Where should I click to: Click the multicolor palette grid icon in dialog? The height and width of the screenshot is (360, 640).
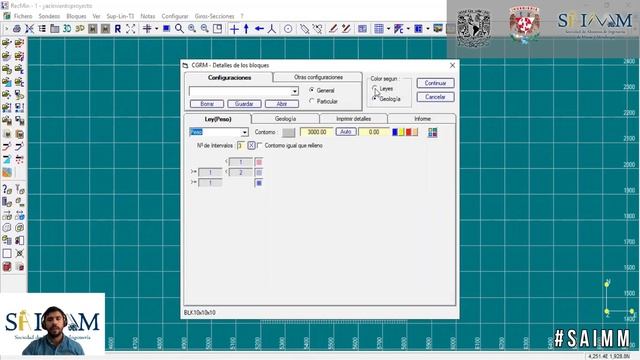[x=433, y=132]
